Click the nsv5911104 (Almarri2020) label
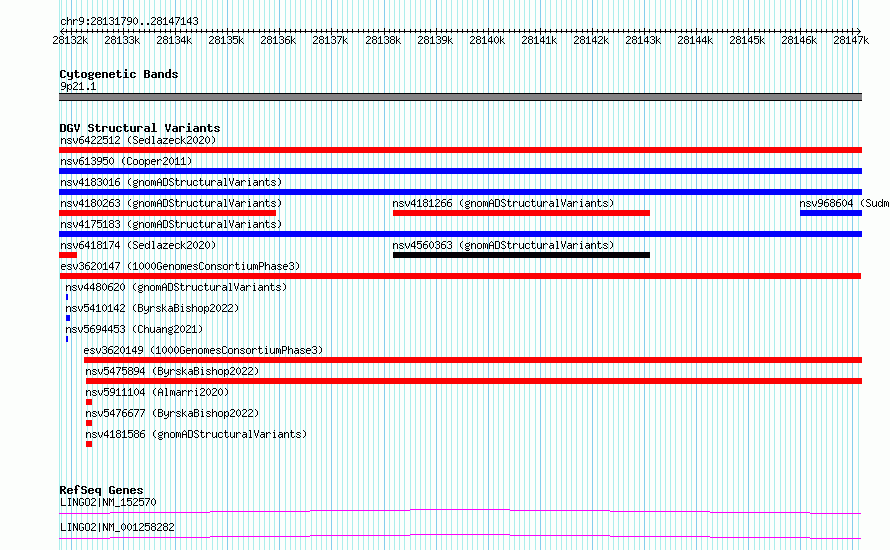Image resolution: width=890 pixels, height=550 pixels. tap(157, 392)
